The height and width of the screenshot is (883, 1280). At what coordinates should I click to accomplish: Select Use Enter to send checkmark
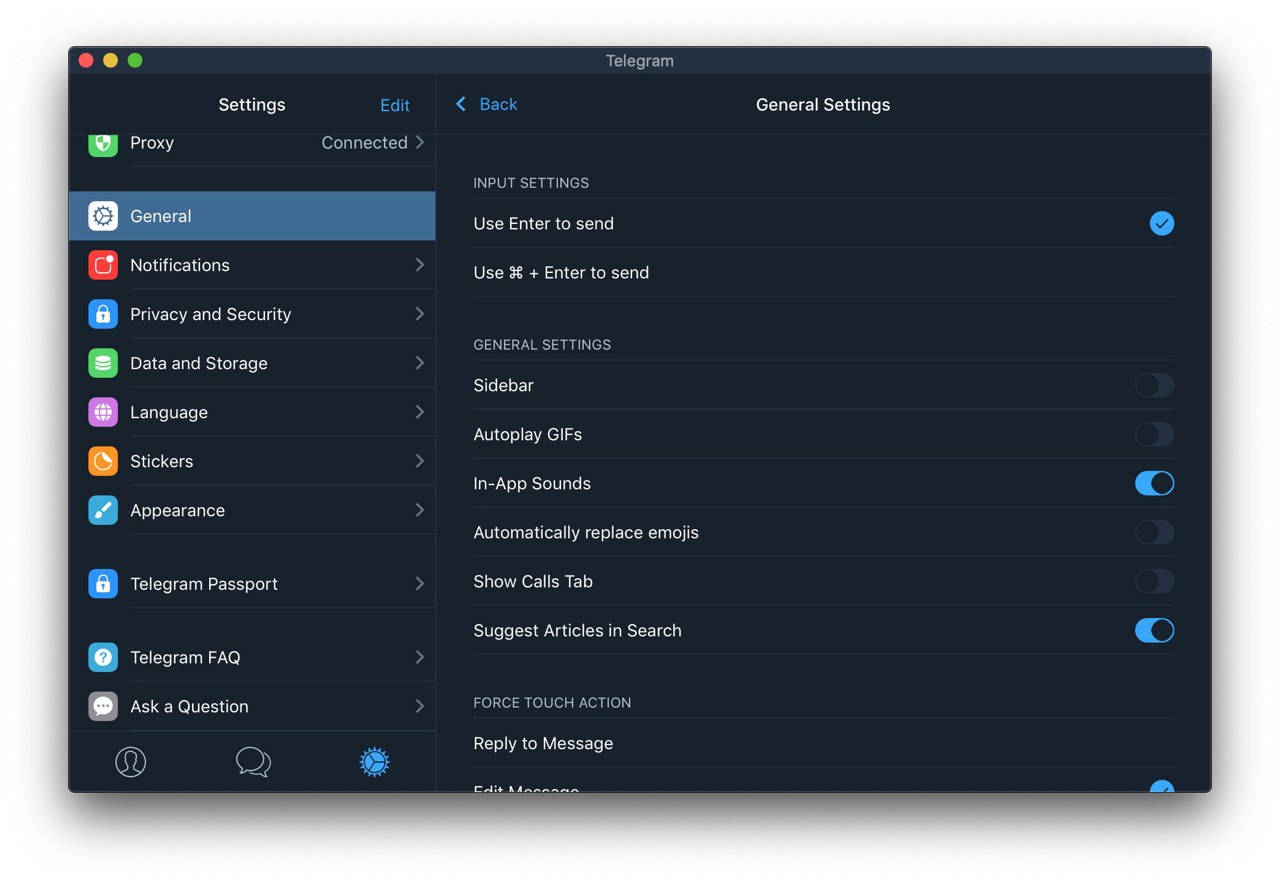click(1161, 223)
